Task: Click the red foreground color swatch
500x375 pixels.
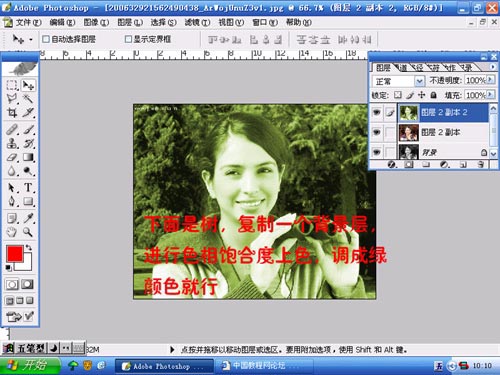Action: point(15,253)
